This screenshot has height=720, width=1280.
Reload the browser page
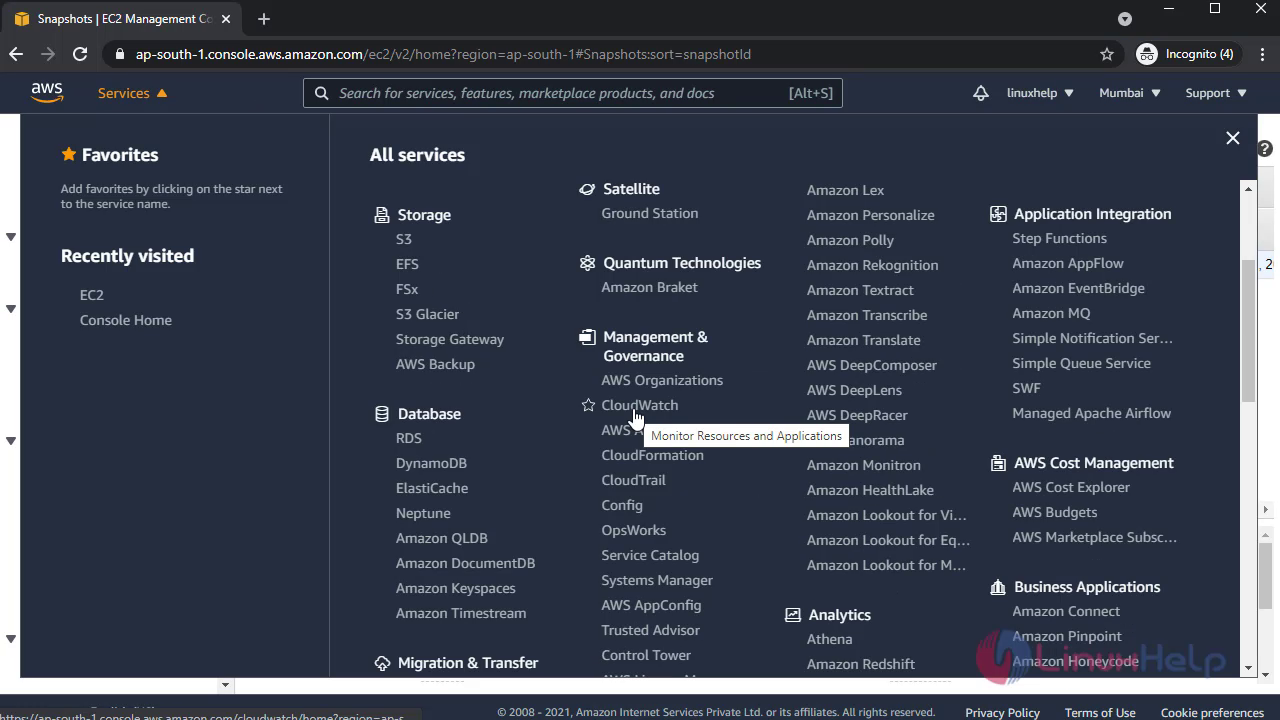click(80, 54)
